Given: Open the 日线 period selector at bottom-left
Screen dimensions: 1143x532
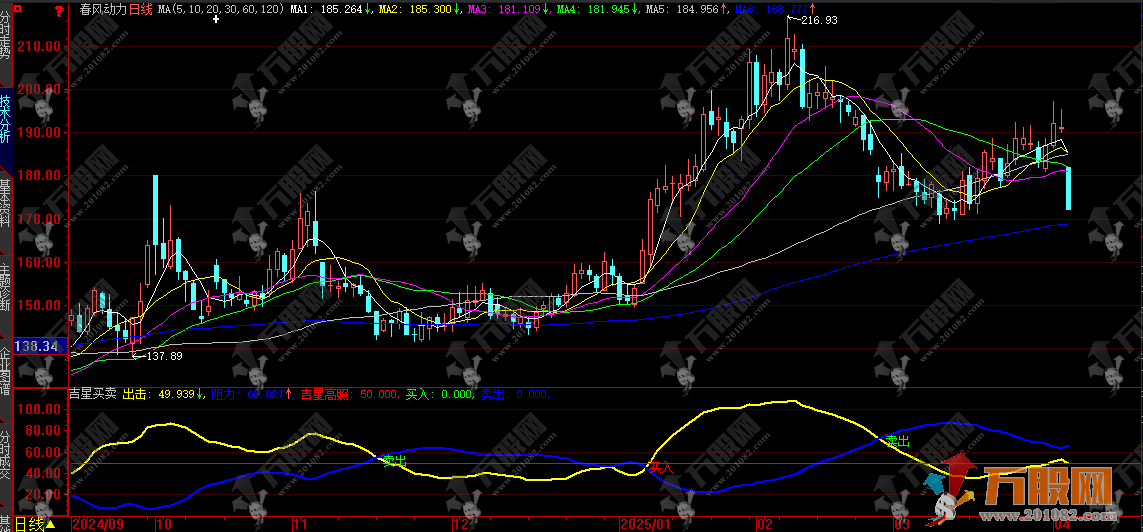Looking at the screenshot, I should click(x=35, y=524).
